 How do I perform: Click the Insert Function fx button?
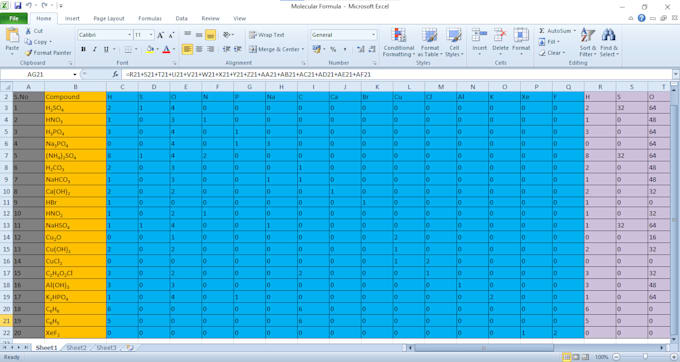pos(115,74)
